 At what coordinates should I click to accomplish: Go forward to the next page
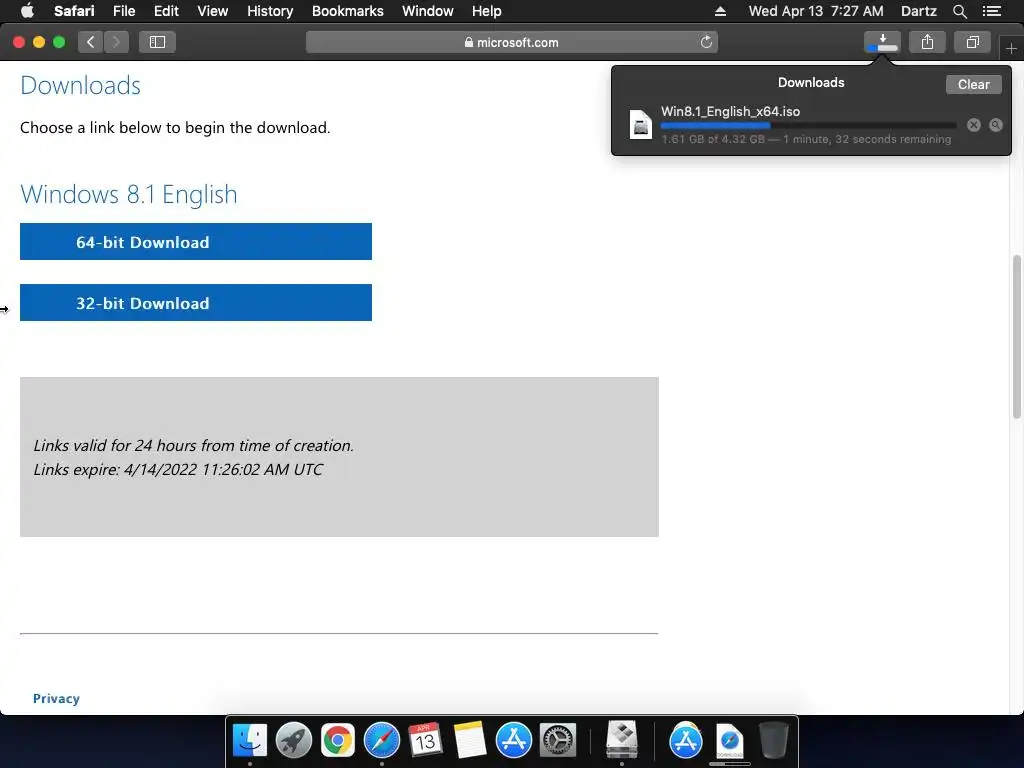click(116, 42)
